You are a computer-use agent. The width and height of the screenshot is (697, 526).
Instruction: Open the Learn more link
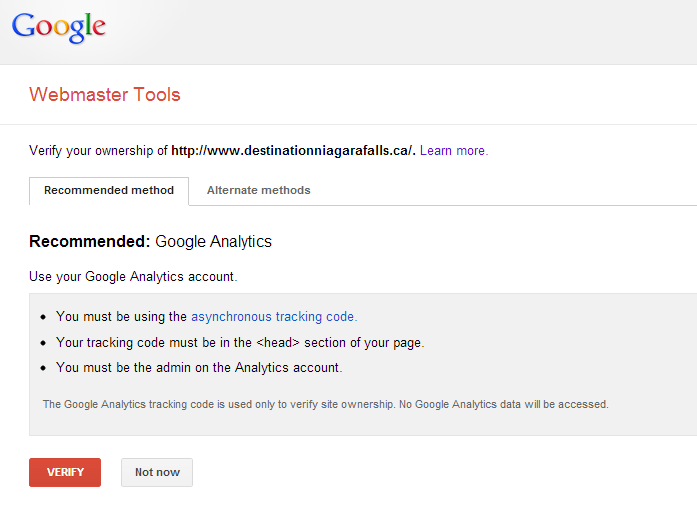(454, 151)
